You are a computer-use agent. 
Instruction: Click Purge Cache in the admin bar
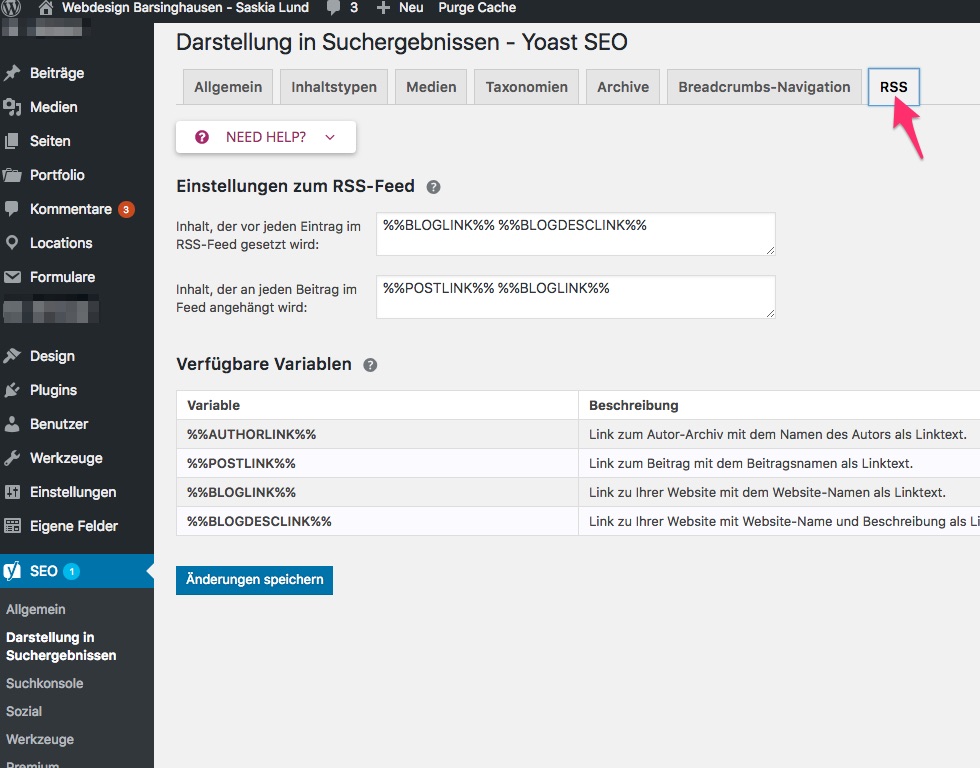pyautogui.click(x=477, y=8)
